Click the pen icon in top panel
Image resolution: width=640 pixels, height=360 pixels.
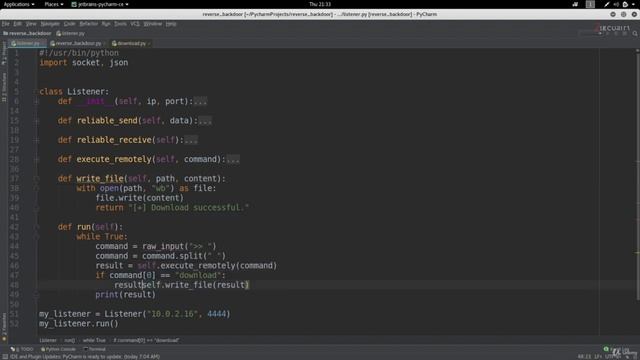[x=607, y=4]
